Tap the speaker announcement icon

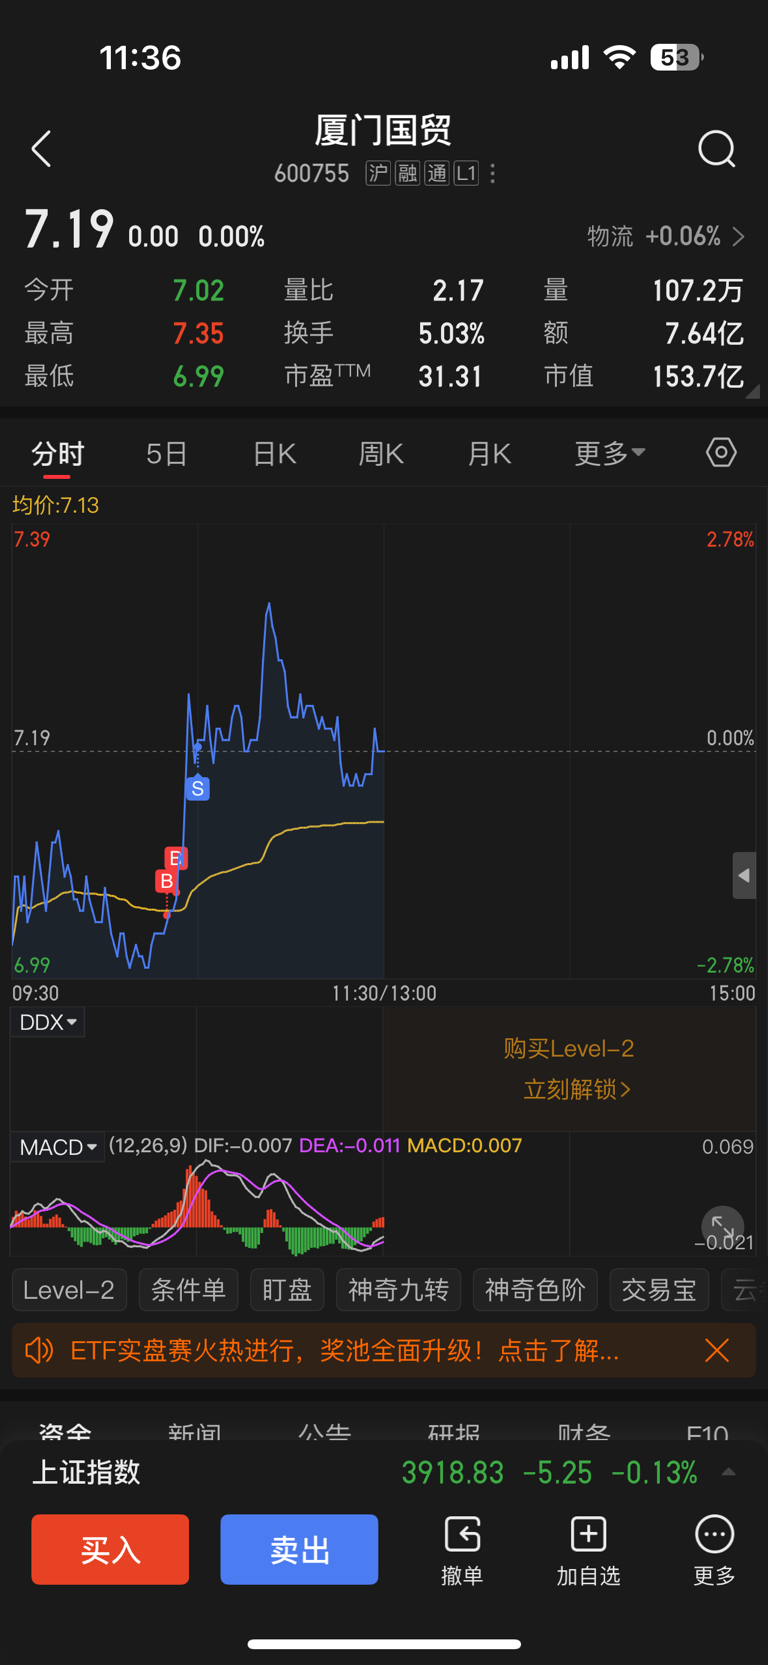click(39, 1351)
